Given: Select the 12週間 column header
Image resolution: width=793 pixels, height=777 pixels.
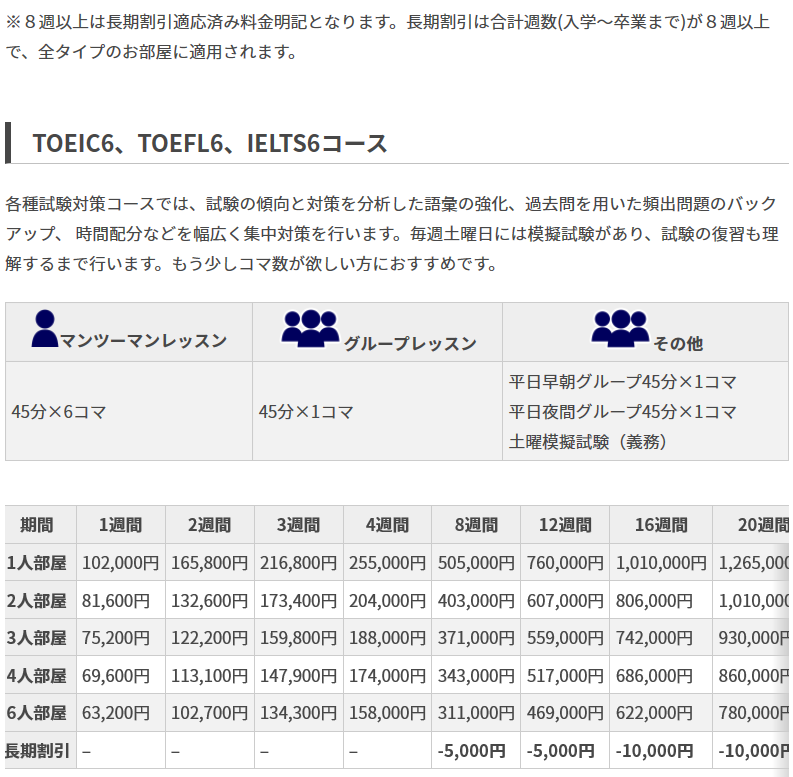Looking at the screenshot, I should [x=565, y=525].
